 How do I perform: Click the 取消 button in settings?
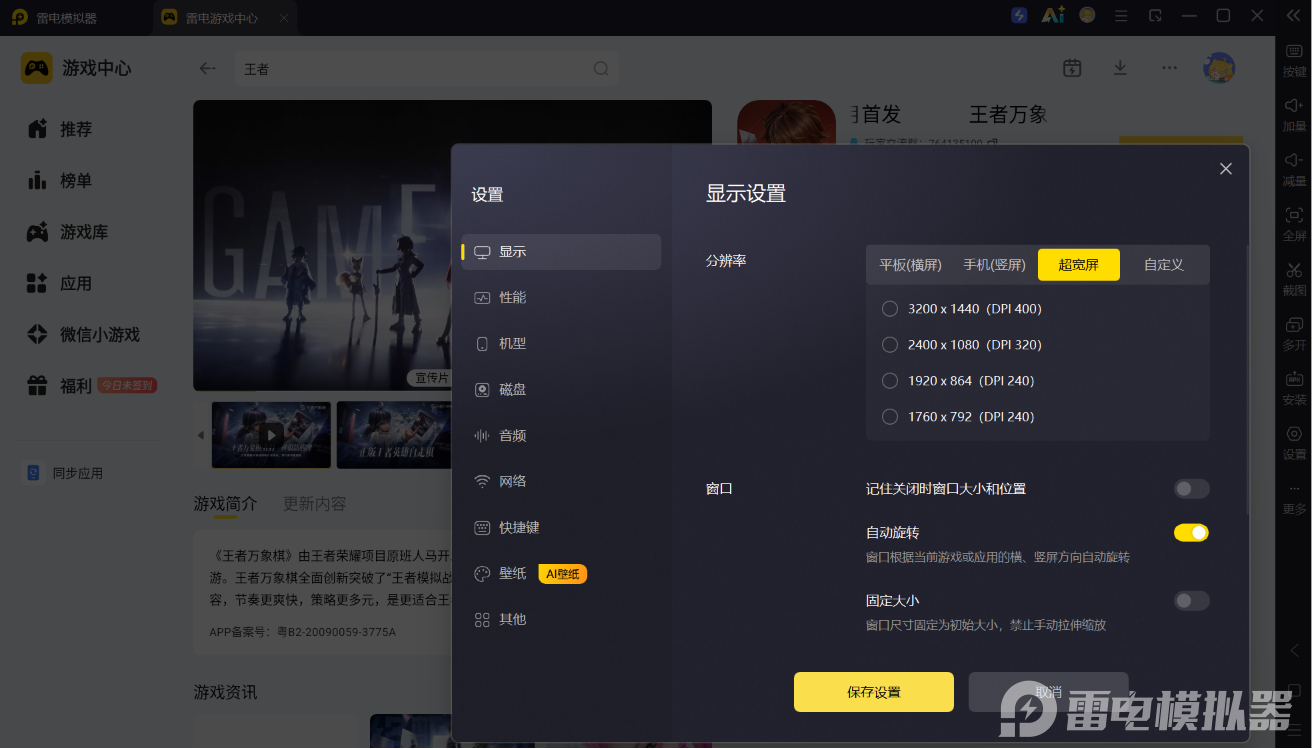(x=1048, y=692)
